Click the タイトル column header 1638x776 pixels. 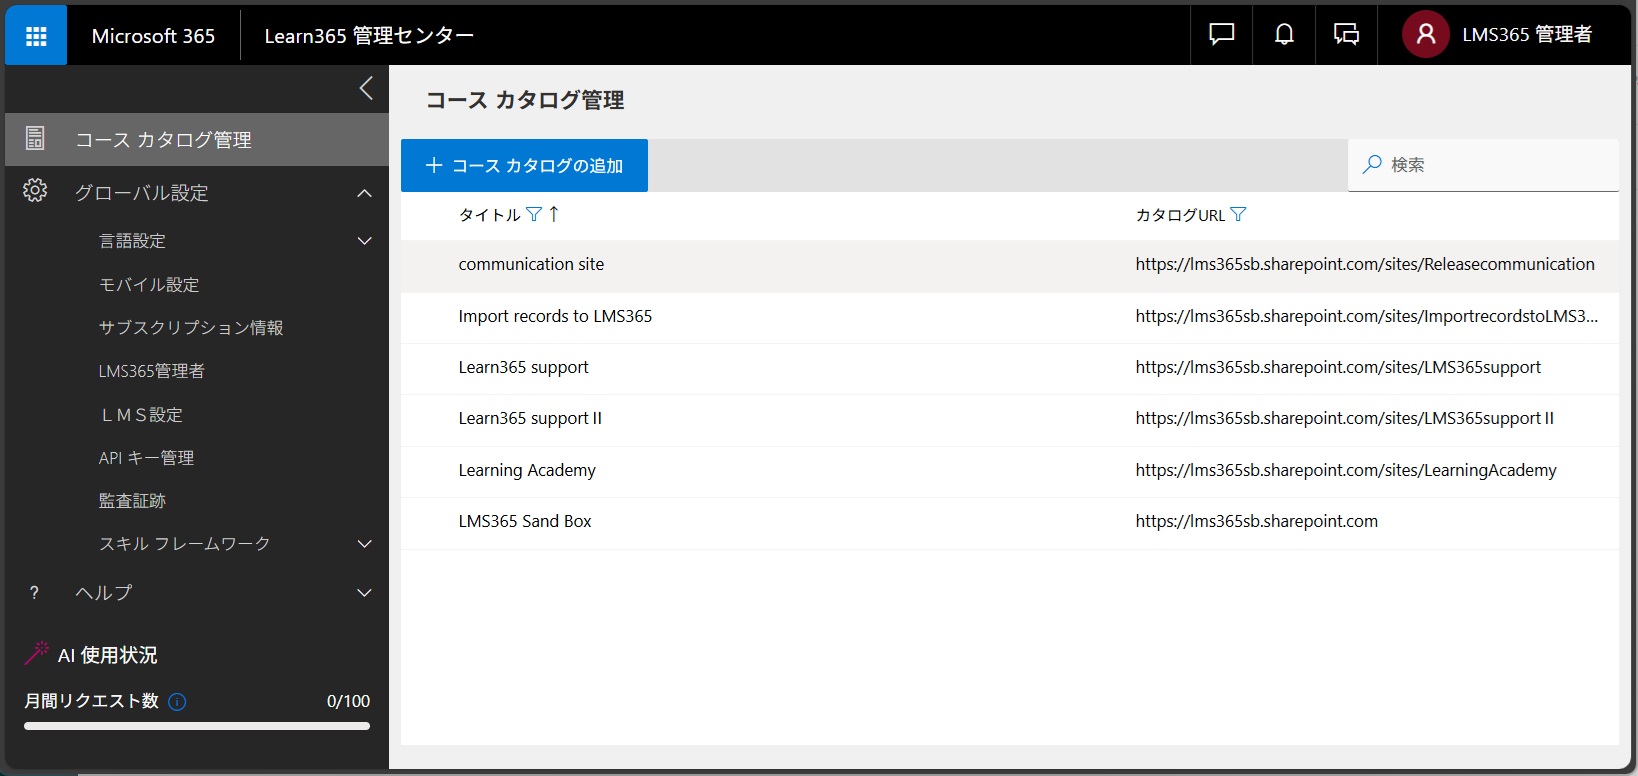pos(489,215)
